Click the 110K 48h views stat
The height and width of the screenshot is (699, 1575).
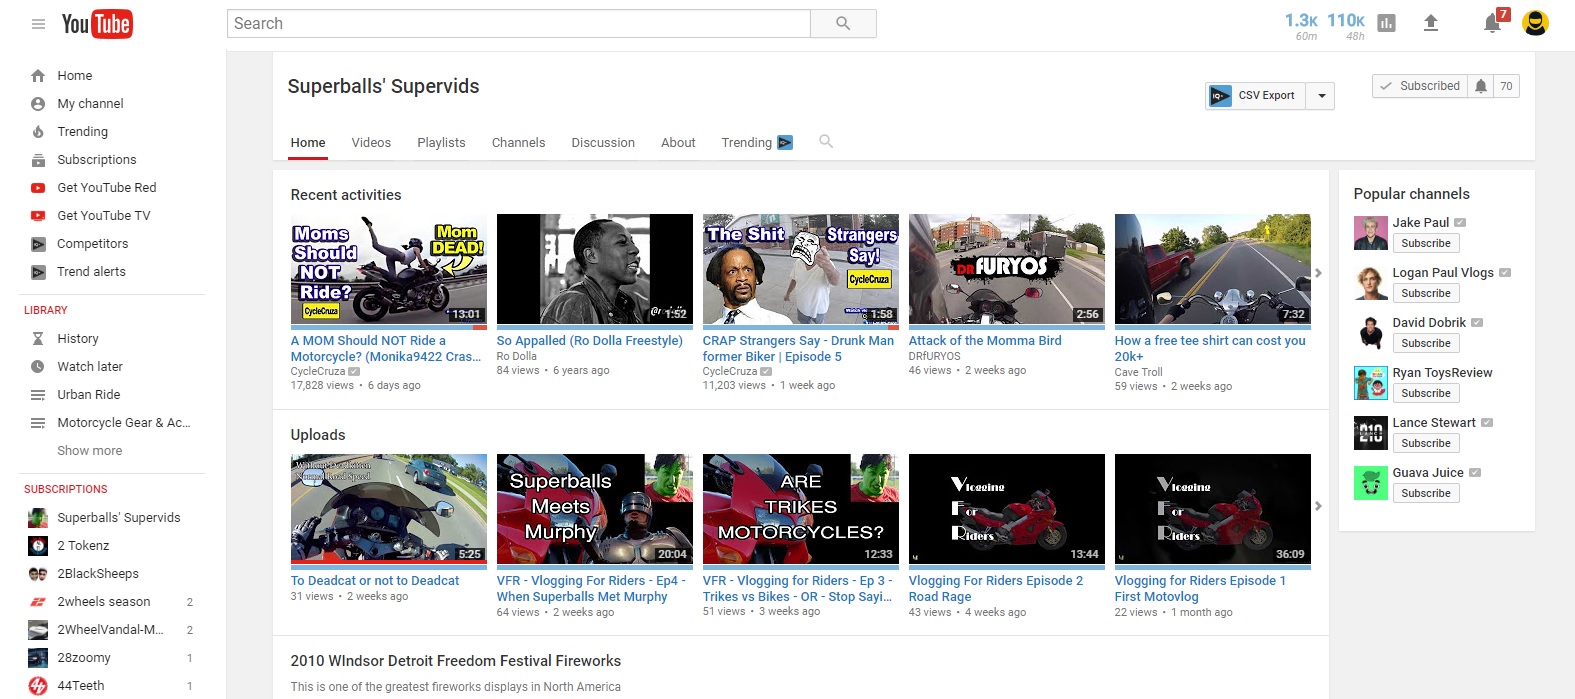click(1346, 25)
